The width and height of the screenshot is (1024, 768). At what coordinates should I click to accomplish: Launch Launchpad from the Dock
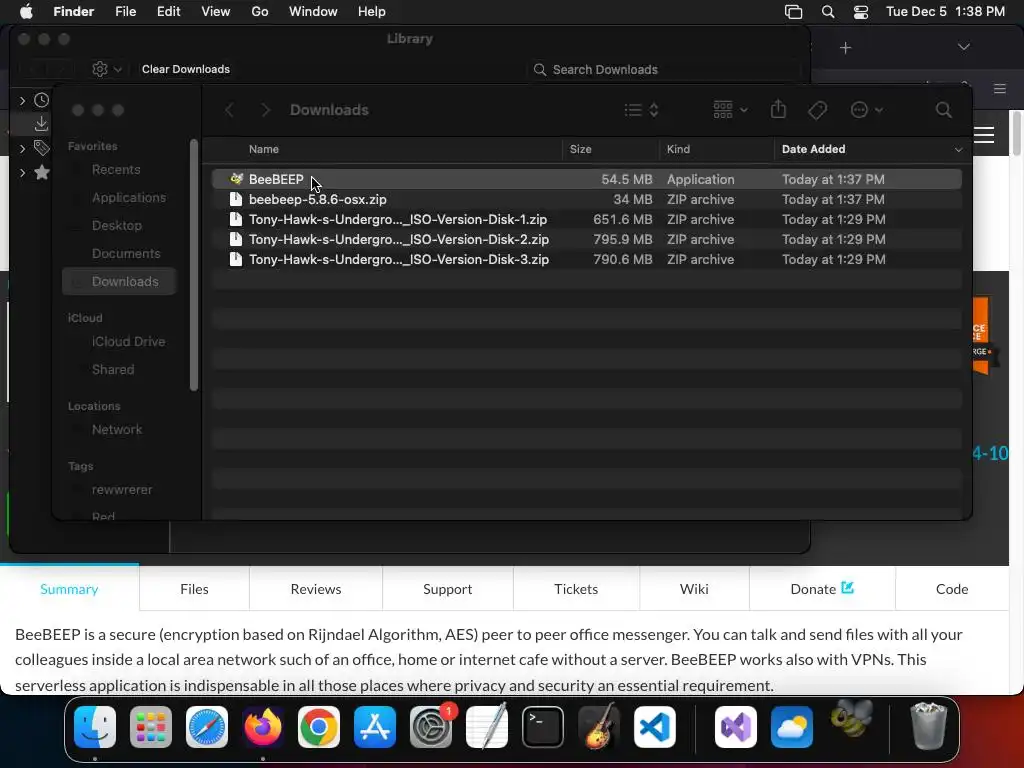pos(151,727)
